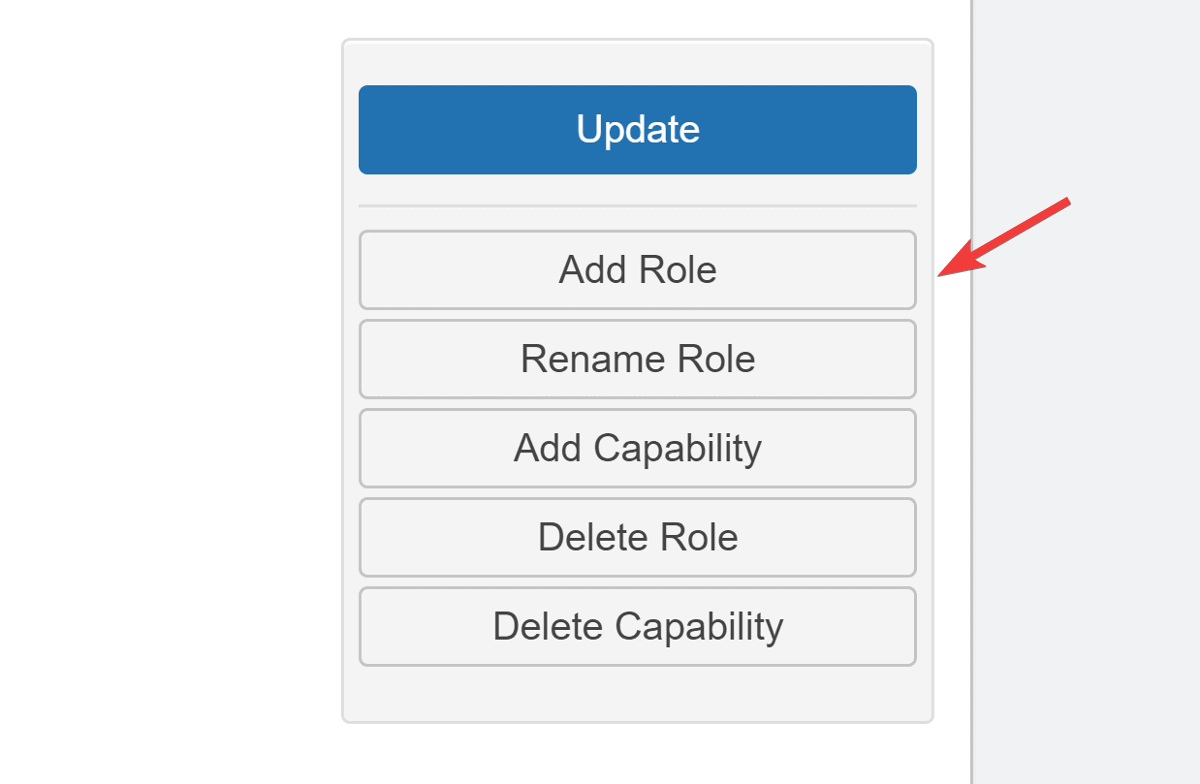Remove a capability using Delete Capability
Screen dimensions: 1200x784
click(x=637, y=627)
